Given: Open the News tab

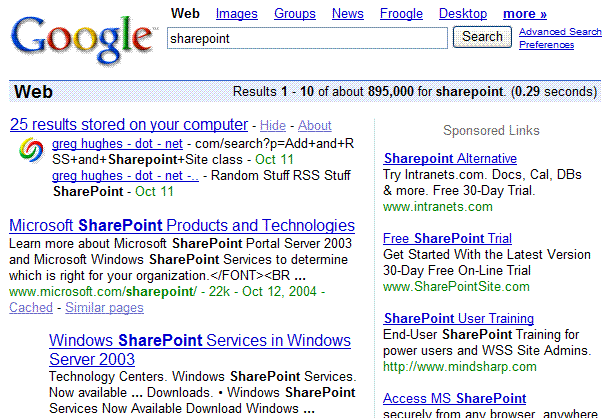Looking at the screenshot, I should (x=348, y=14).
